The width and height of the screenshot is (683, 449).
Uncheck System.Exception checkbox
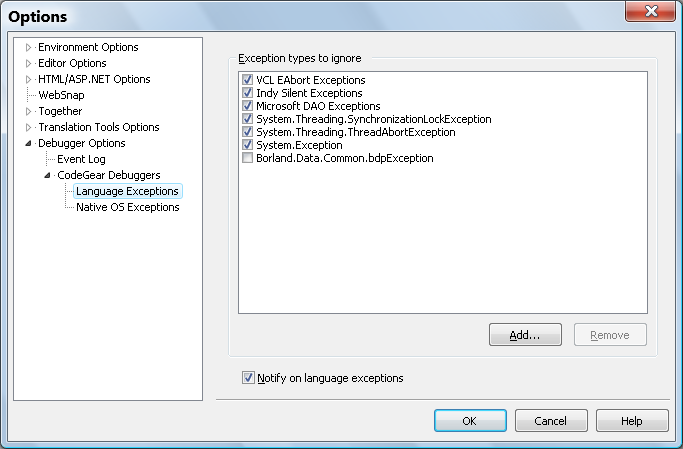[247, 145]
